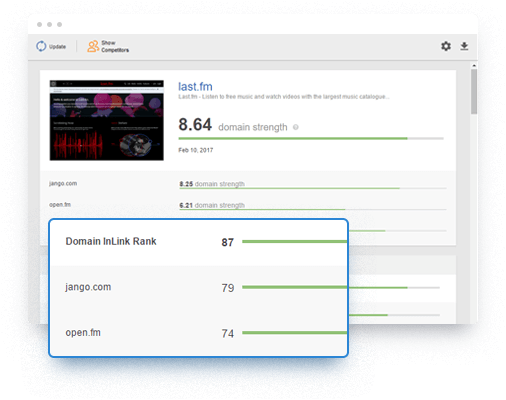Click the Update refresh icon
The width and height of the screenshot is (506, 400).
coord(41,46)
